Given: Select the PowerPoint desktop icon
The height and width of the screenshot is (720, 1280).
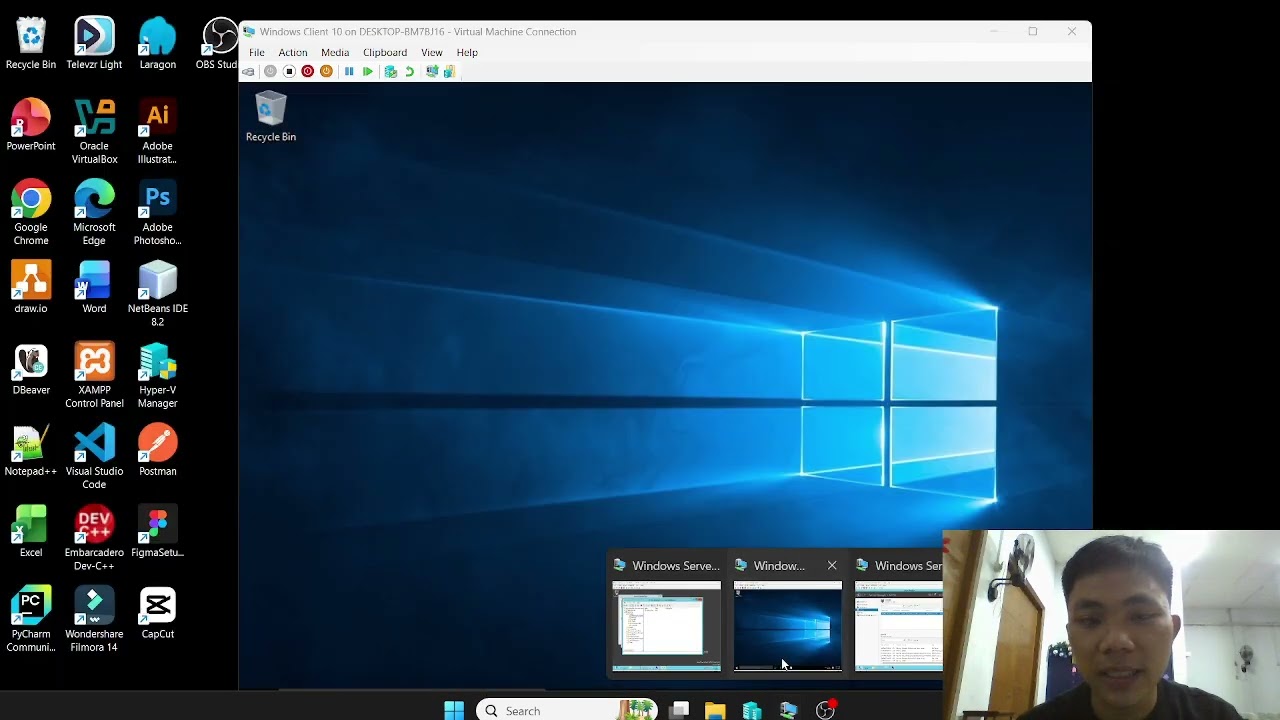Looking at the screenshot, I should [x=31, y=125].
